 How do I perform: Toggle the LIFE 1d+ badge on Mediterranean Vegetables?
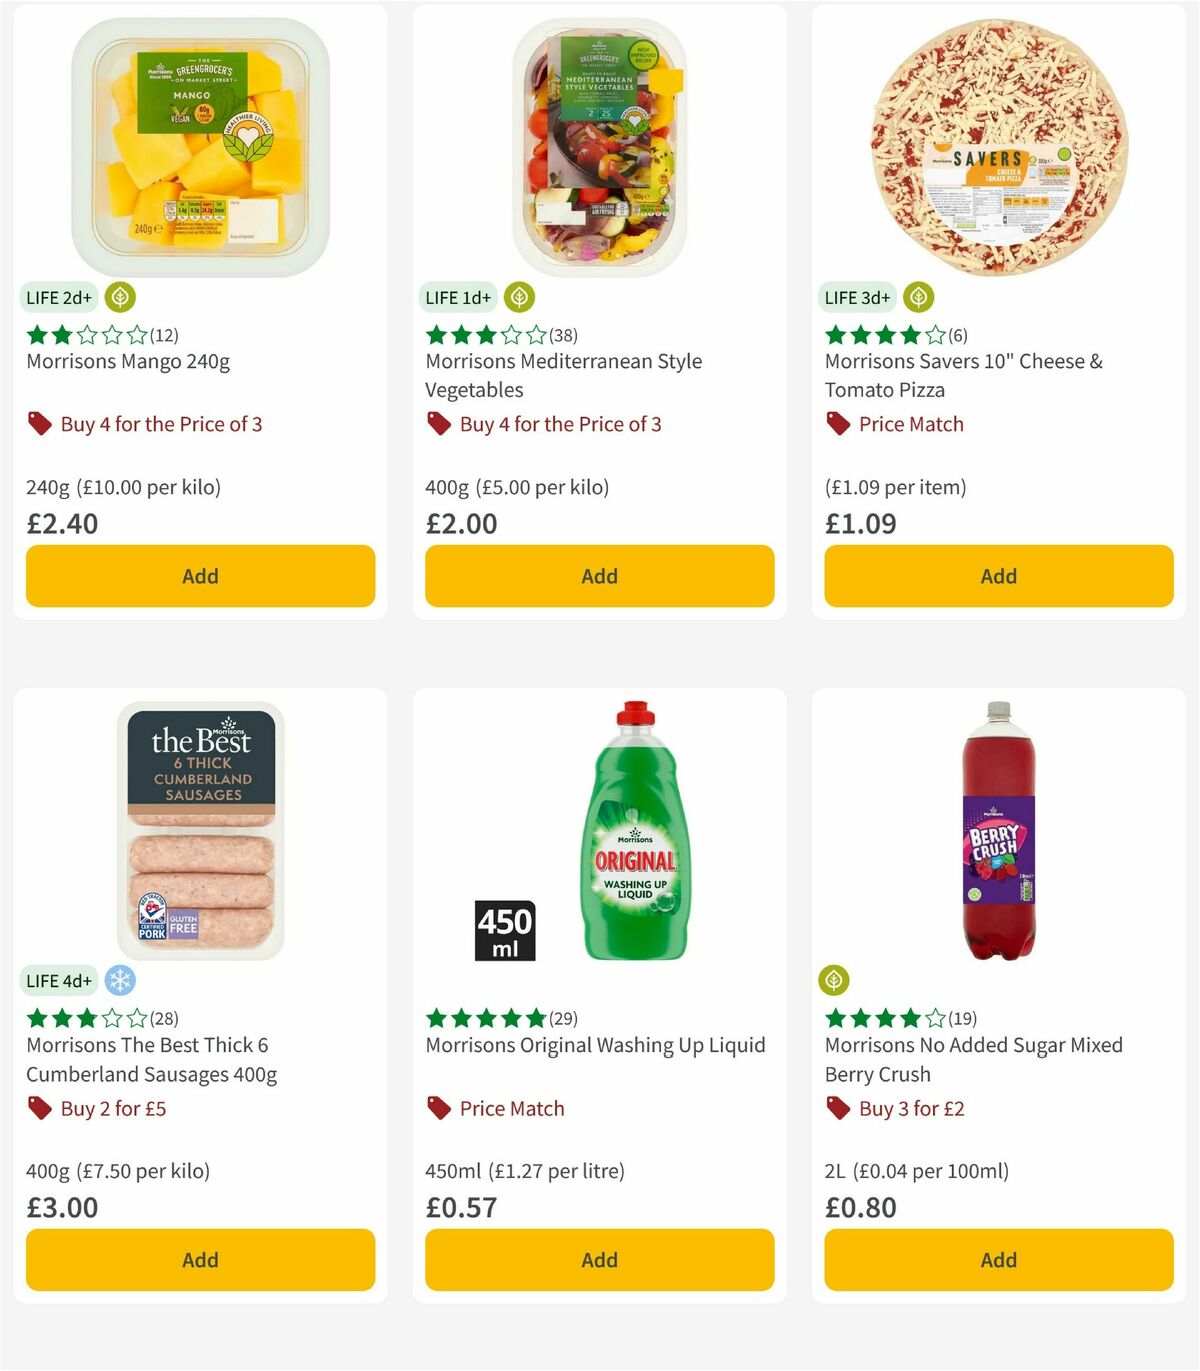457,297
